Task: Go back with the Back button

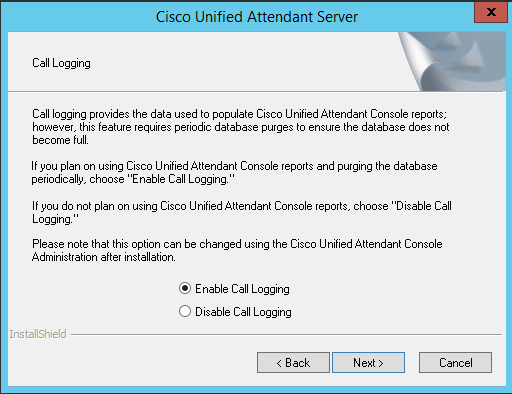Action: (x=293, y=363)
